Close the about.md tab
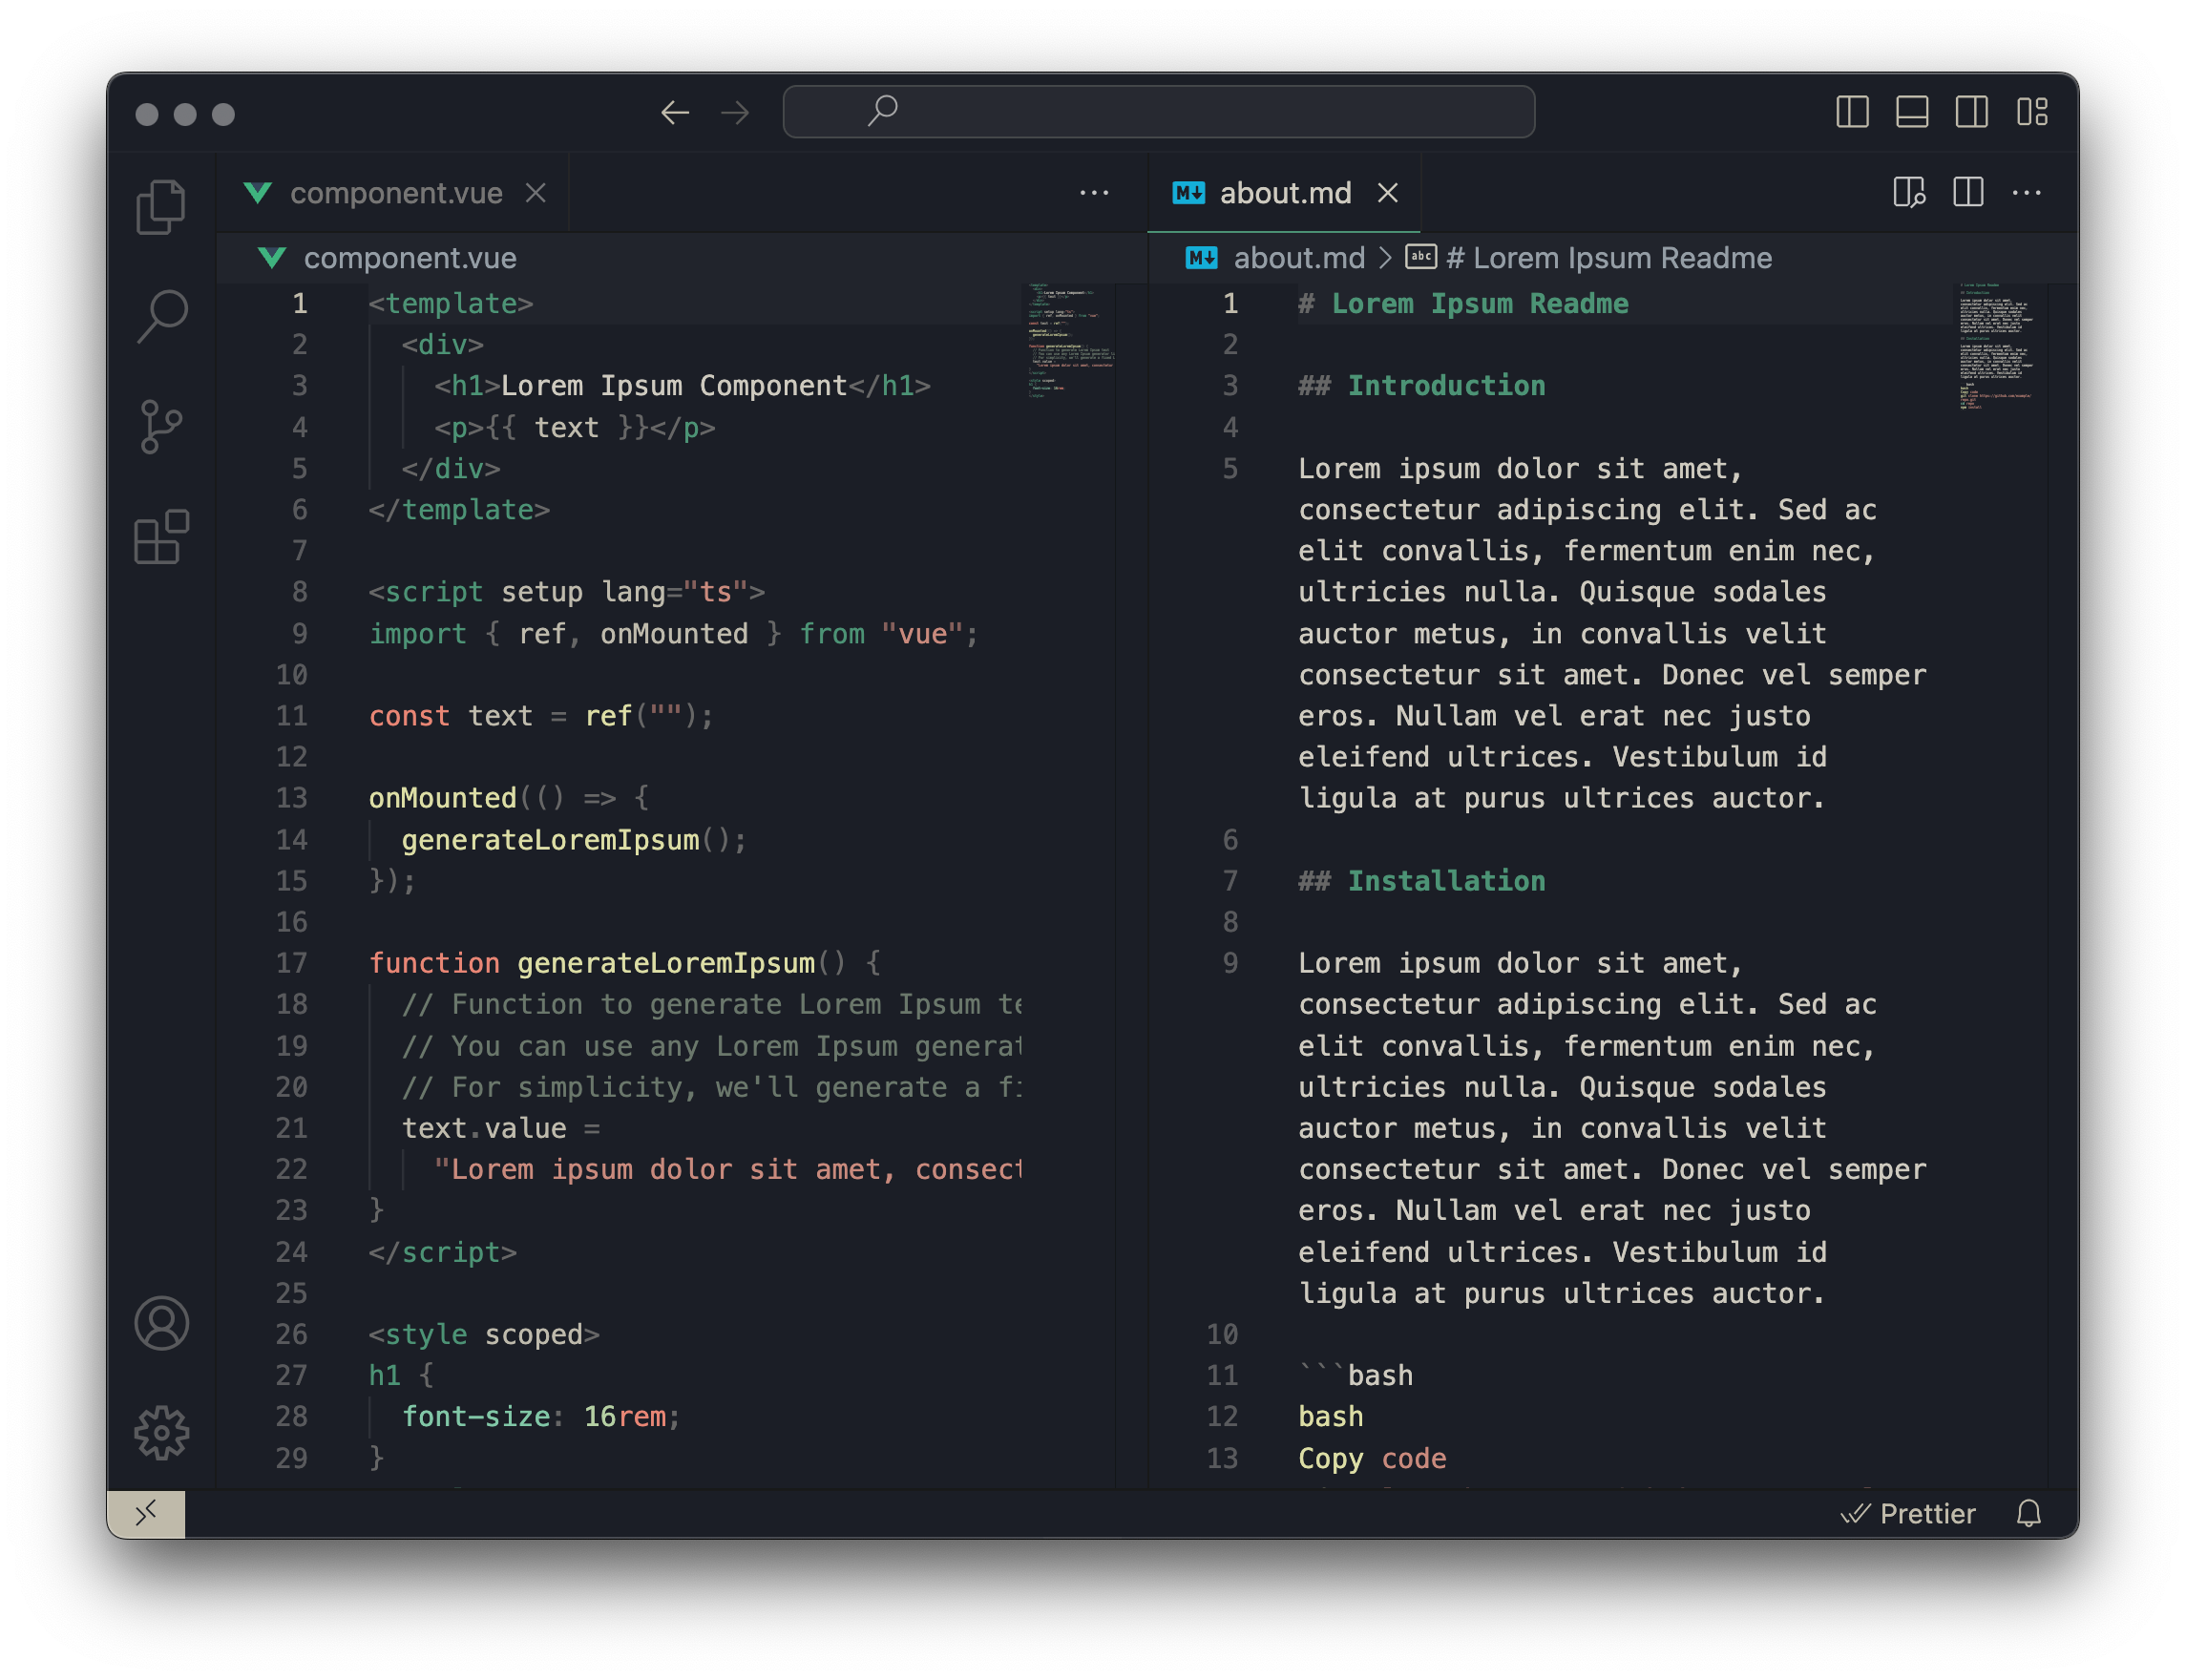 tap(1387, 192)
